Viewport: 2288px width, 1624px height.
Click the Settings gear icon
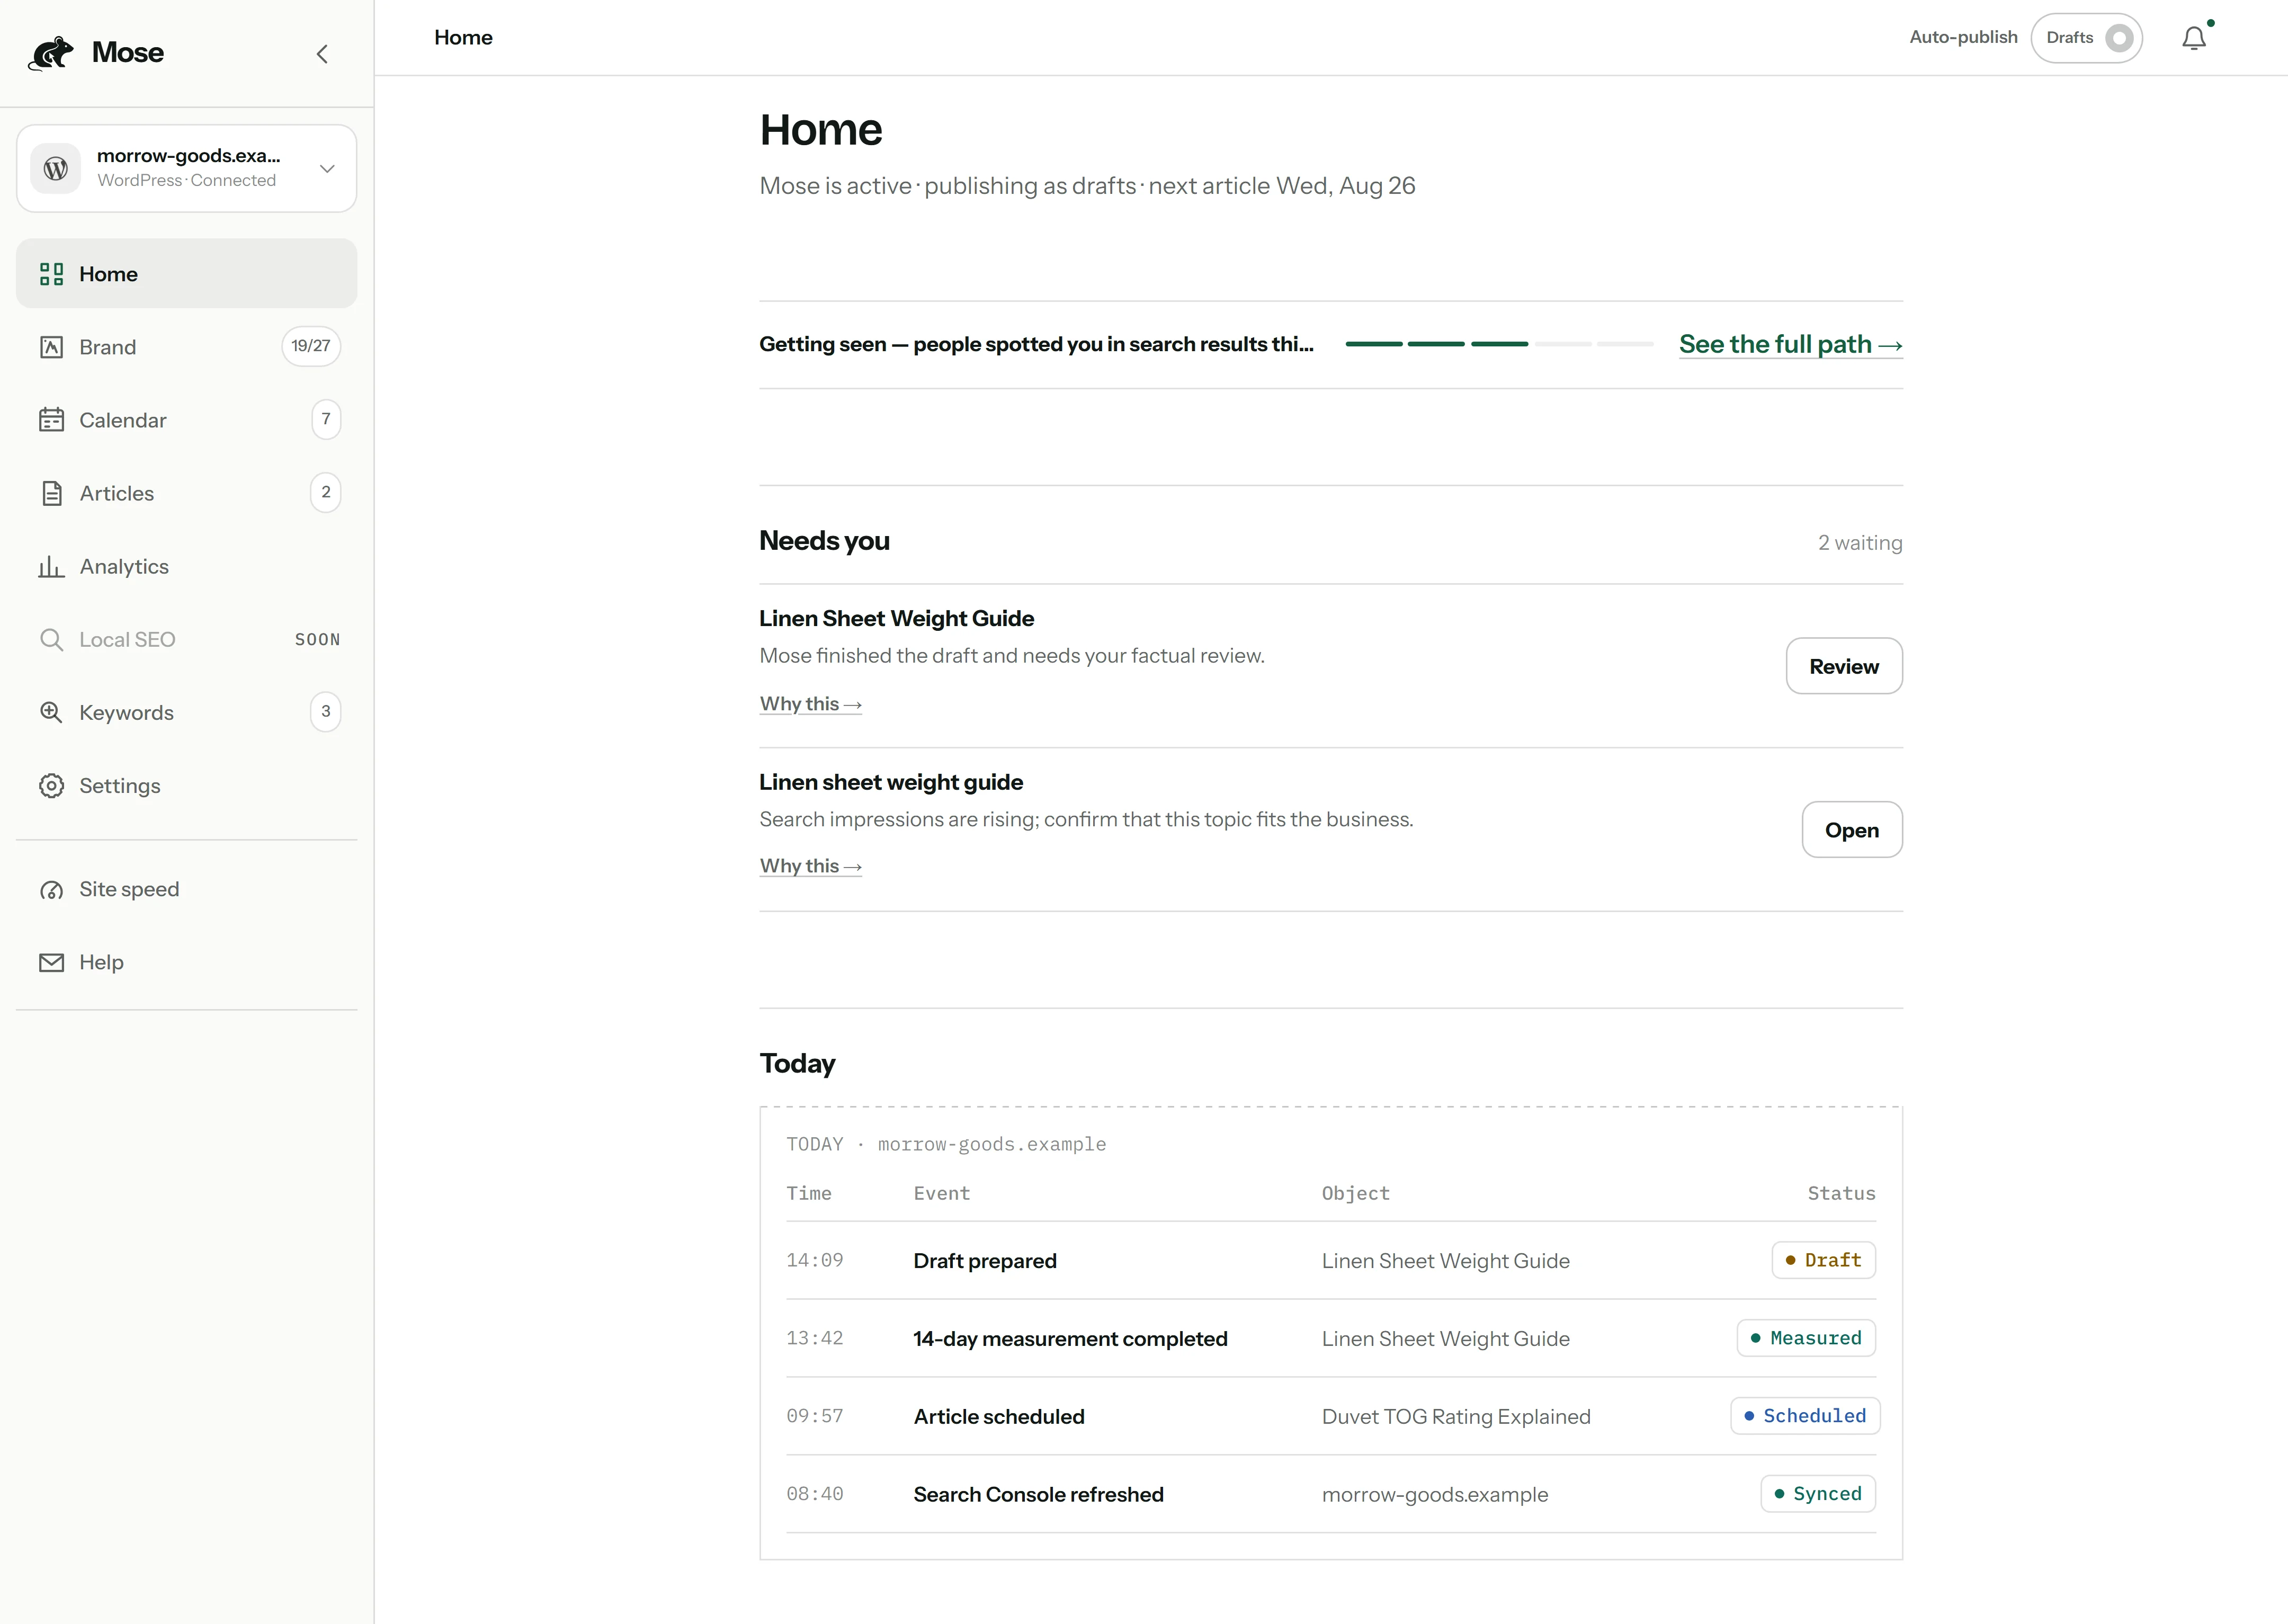click(x=52, y=786)
